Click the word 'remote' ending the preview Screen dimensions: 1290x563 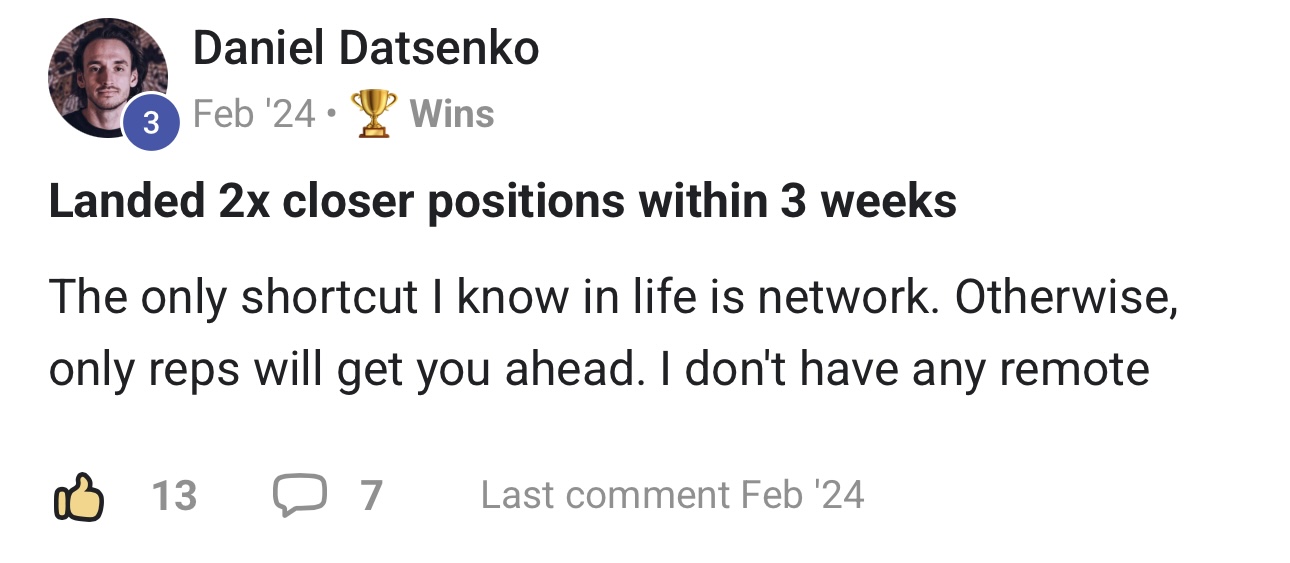[1074, 370]
